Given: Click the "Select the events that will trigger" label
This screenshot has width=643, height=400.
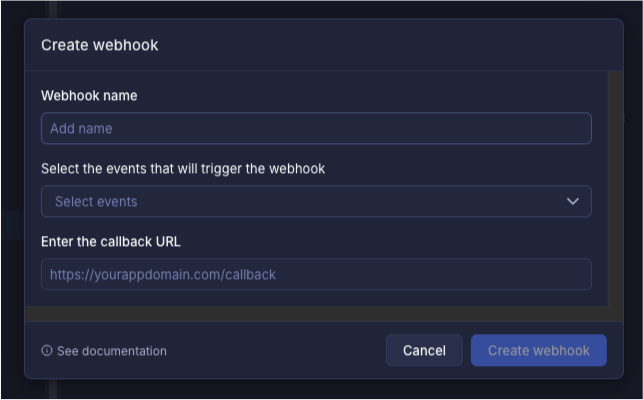Looking at the screenshot, I should point(183,169).
